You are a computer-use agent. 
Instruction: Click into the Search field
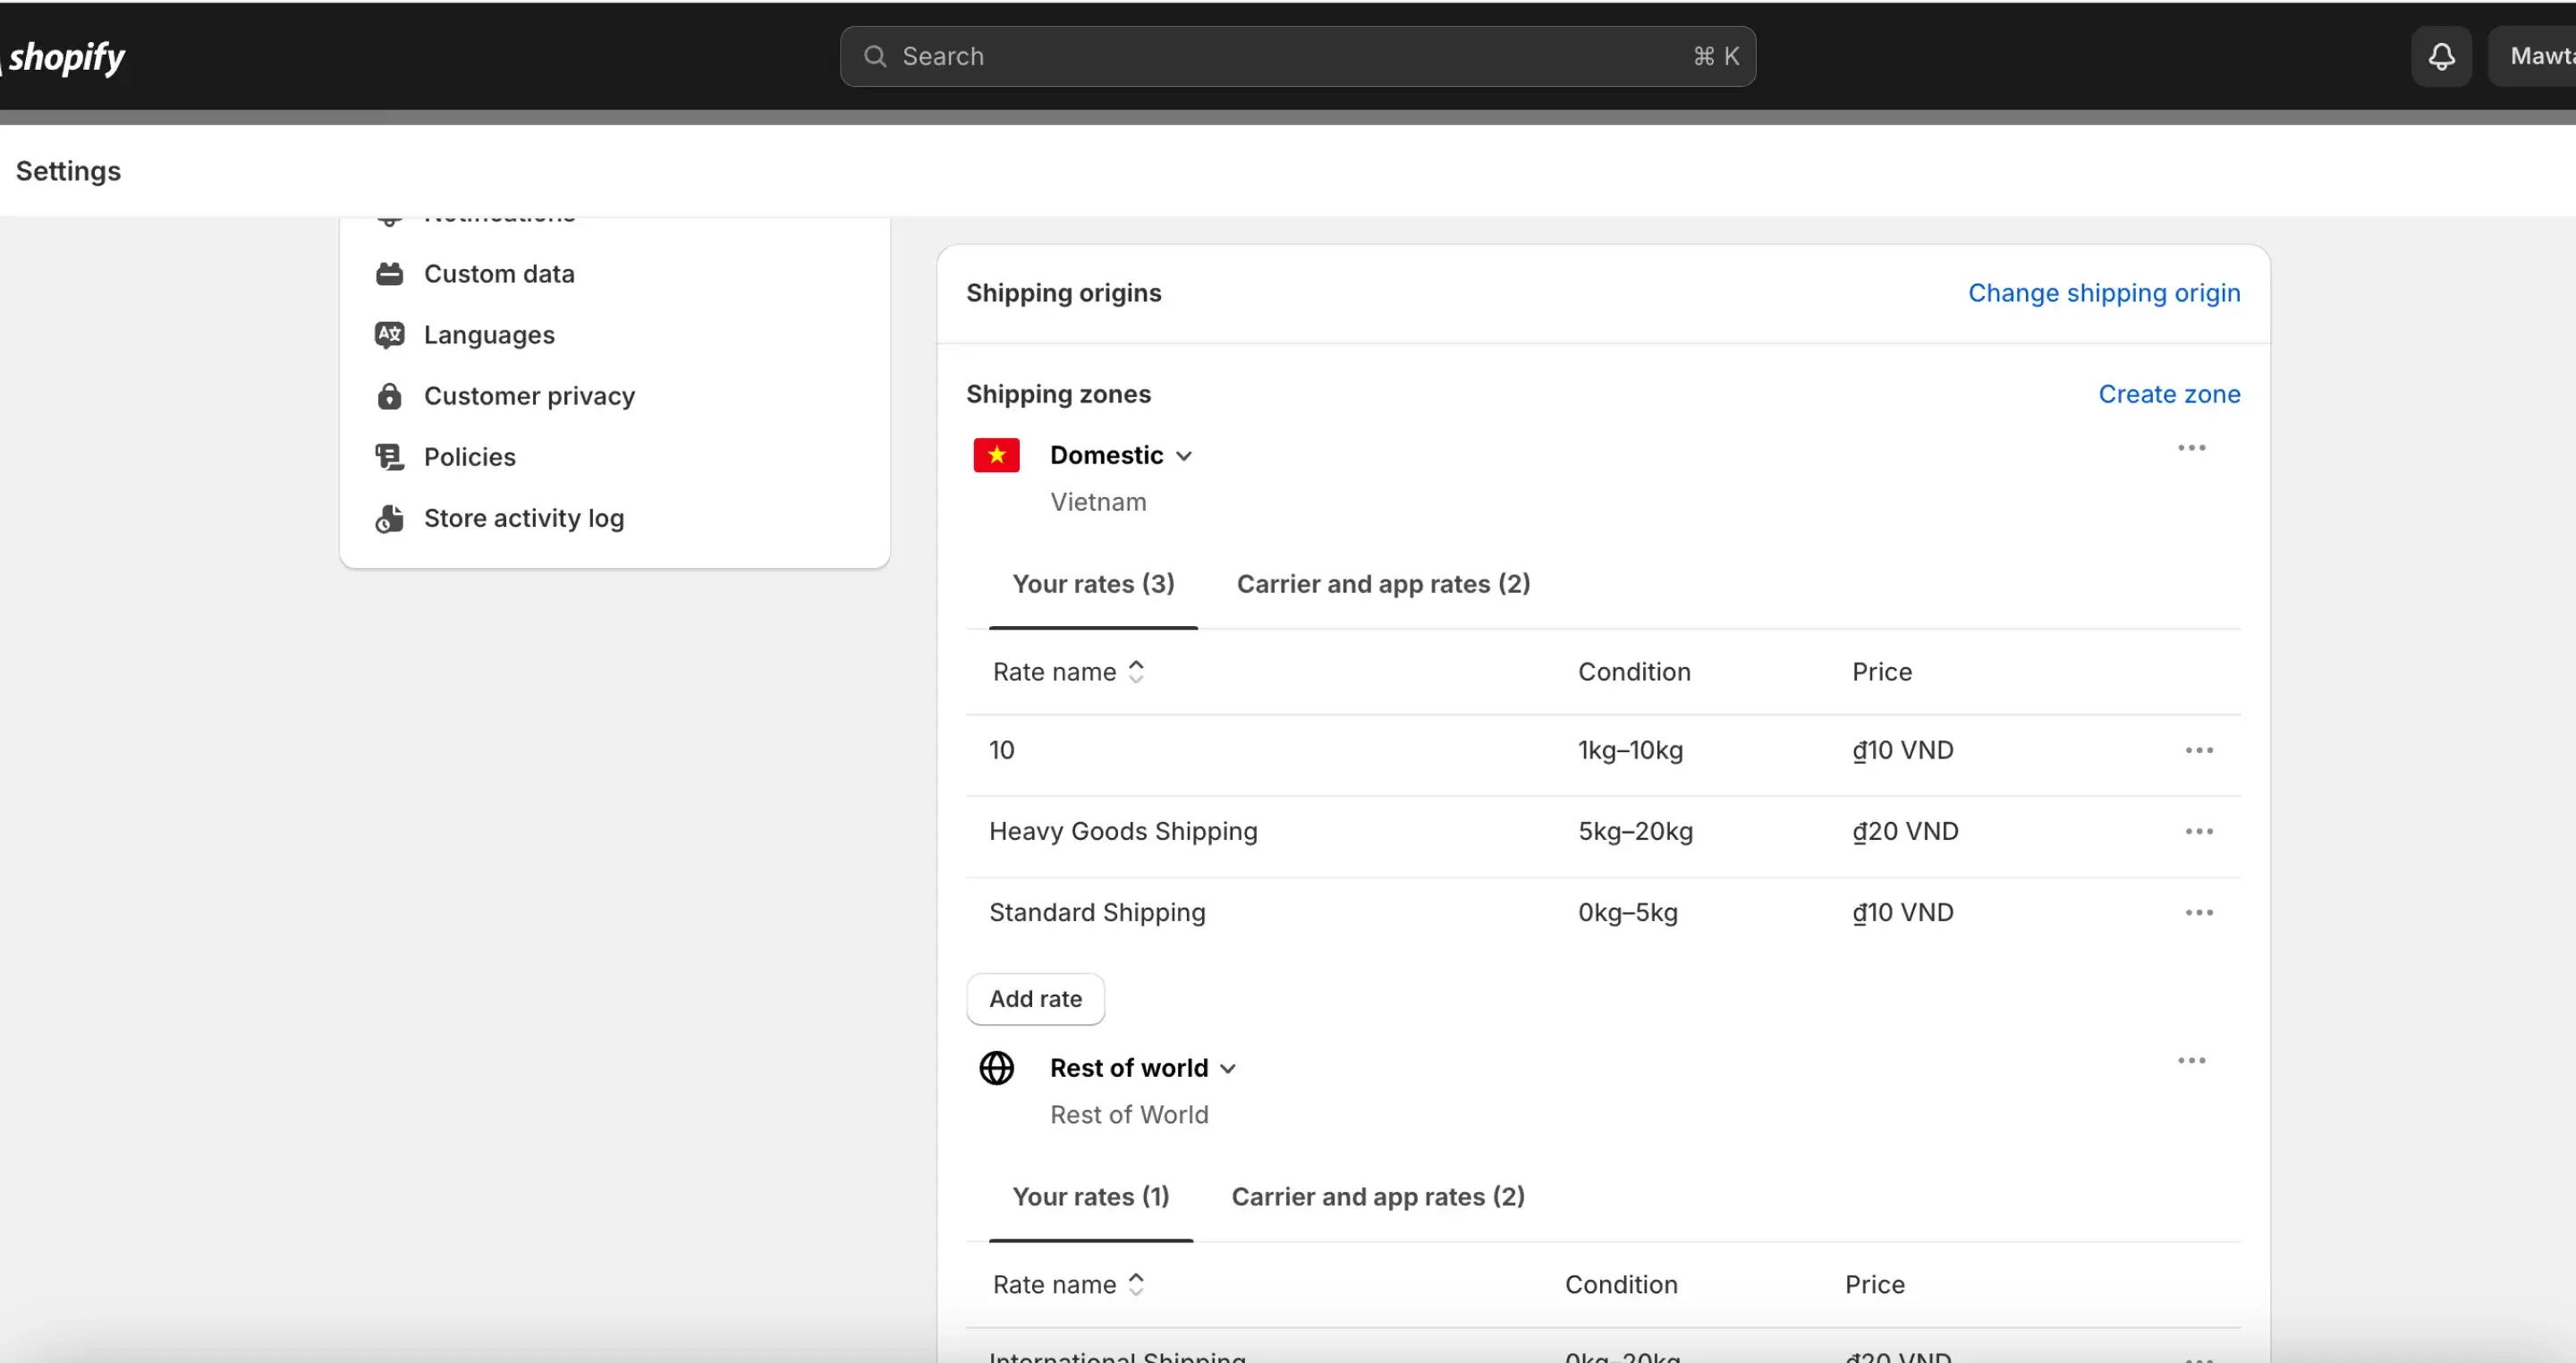pyautogui.click(x=1297, y=57)
